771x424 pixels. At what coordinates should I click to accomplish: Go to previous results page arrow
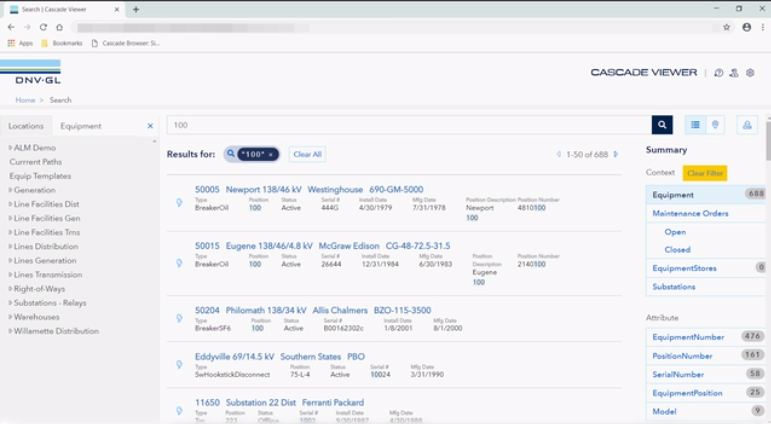click(559, 154)
